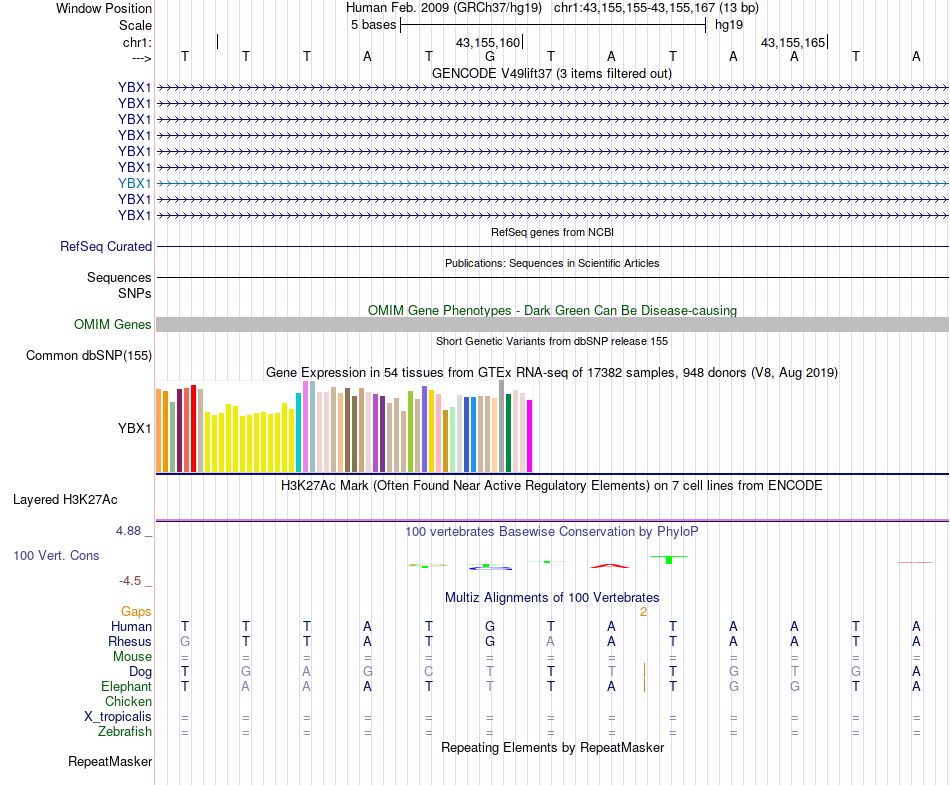Select the light blue highlighted YBX1 transcript label
This screenshot has width=950, height=785.
click(135, 184)
